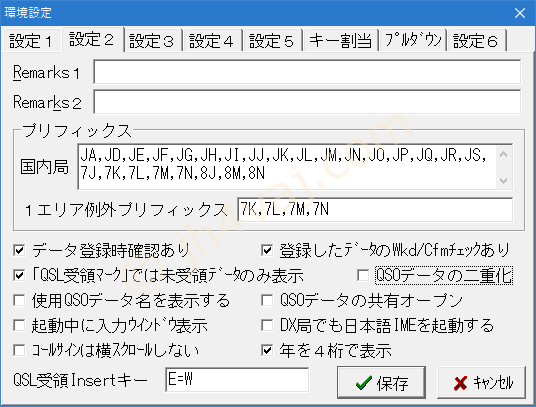Go to the 設定5 tab
Viewport: 536px width, 407px height.
[272, 41]
